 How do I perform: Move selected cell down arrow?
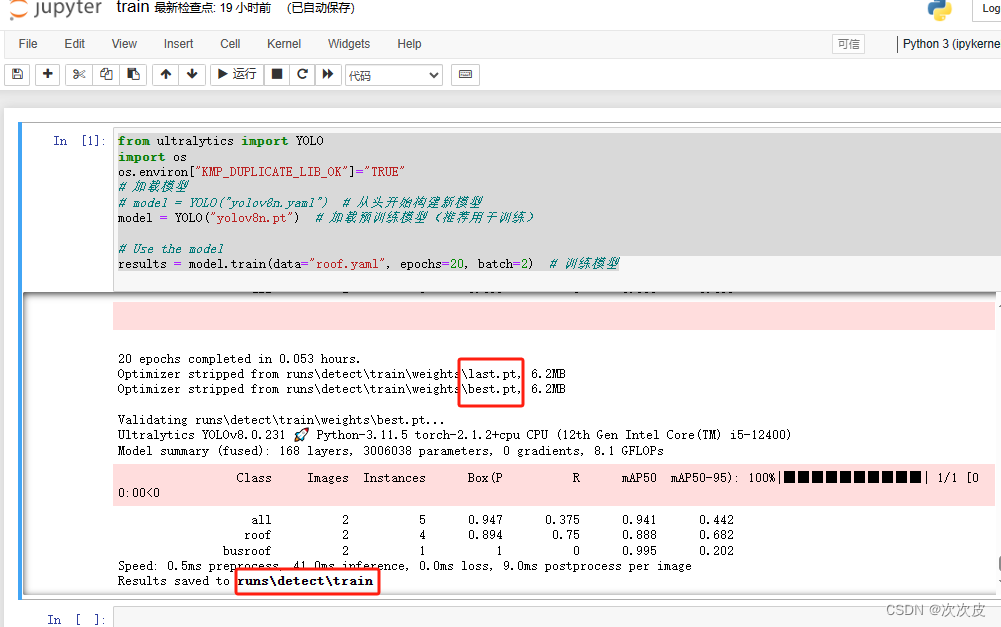tap(192, 75)
